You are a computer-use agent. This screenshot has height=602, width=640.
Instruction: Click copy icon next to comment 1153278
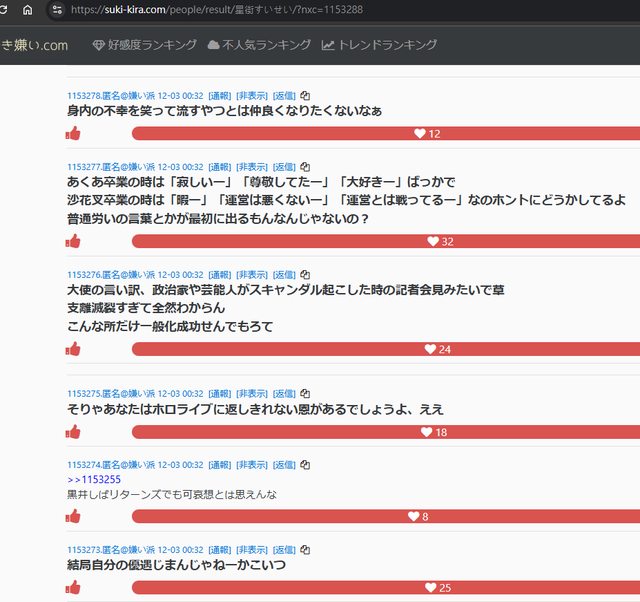pos(306,95)
